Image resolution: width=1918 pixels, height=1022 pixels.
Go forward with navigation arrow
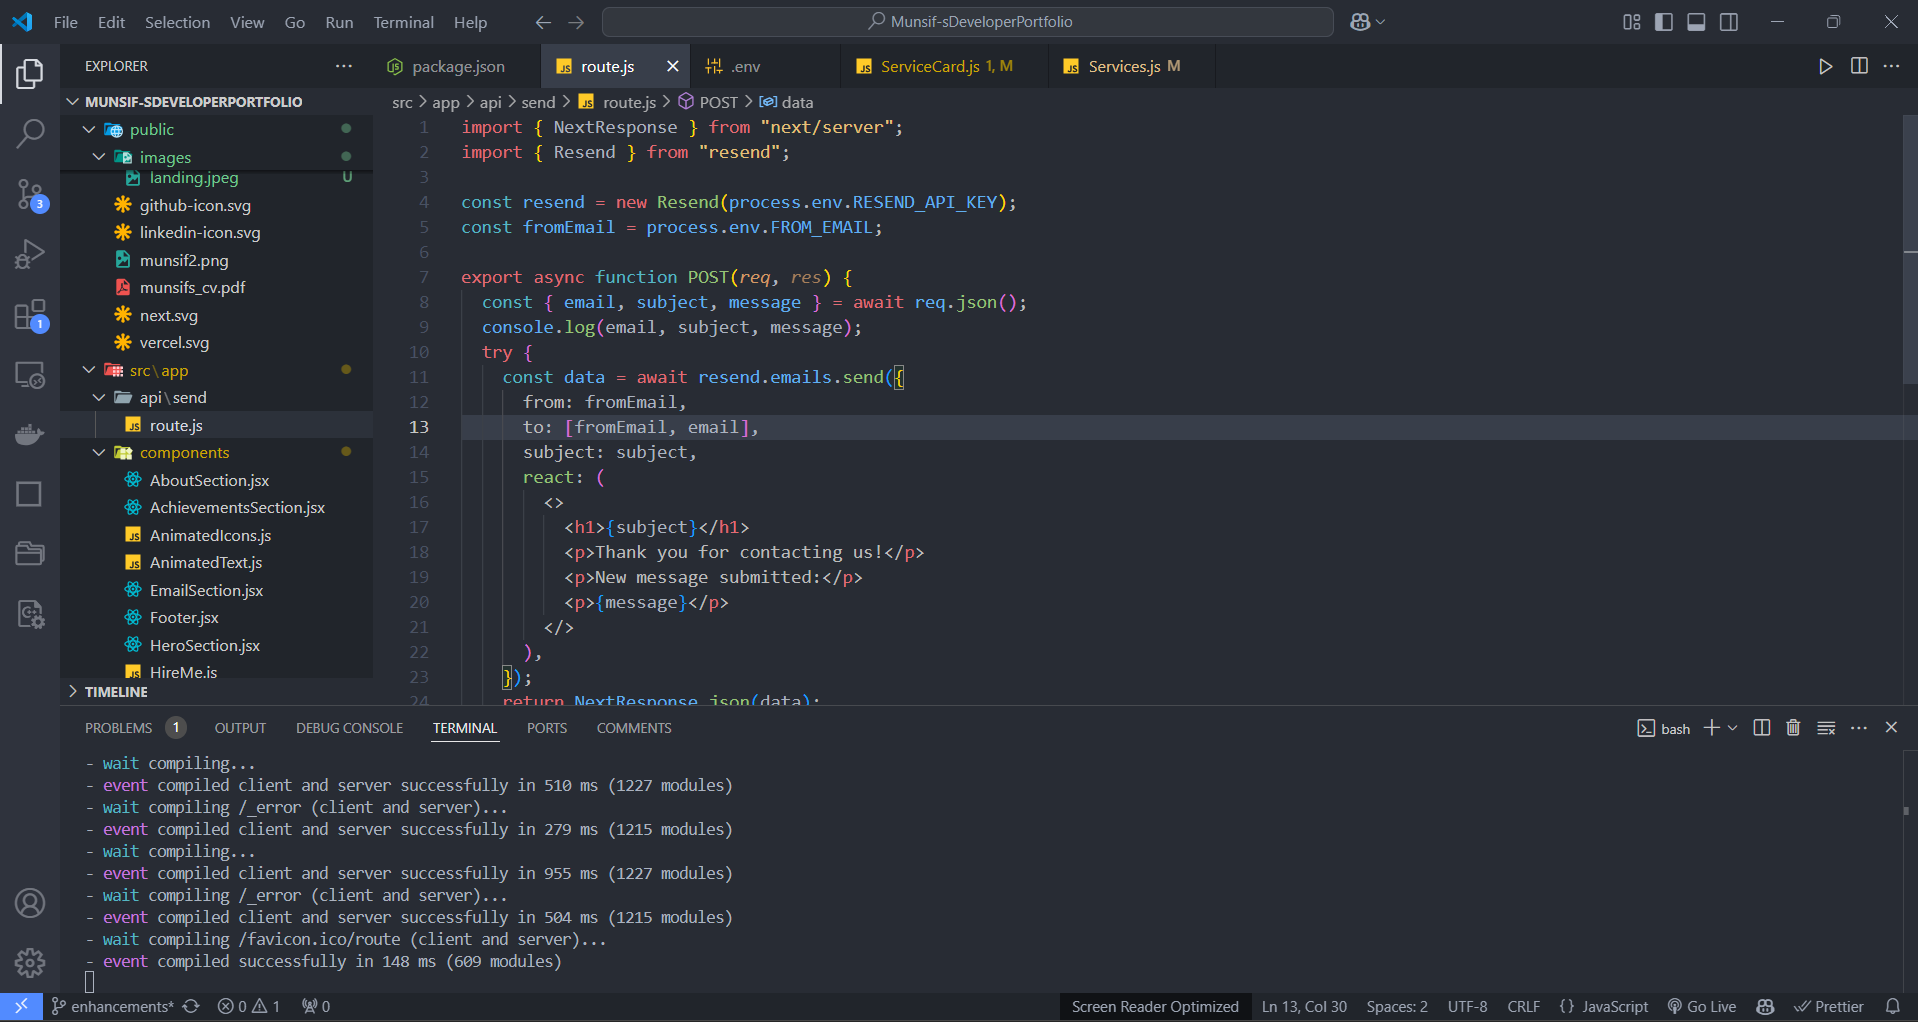(x=576, y=22)
